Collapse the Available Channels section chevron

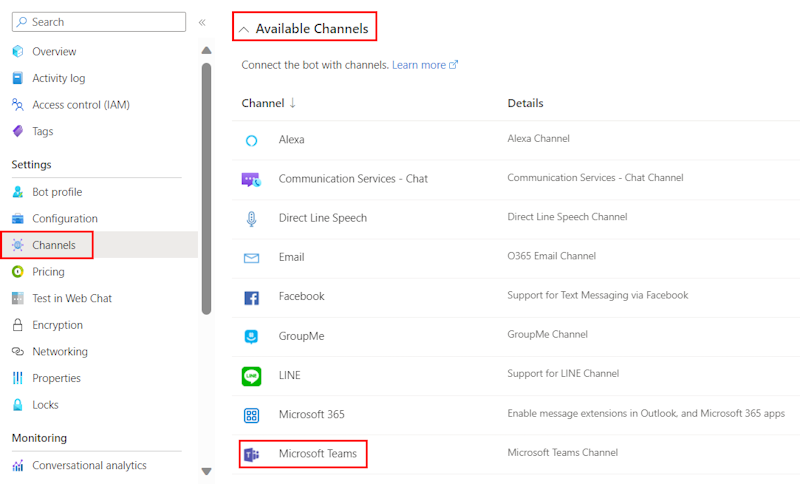pyautogui.click(x=244, y=30)
